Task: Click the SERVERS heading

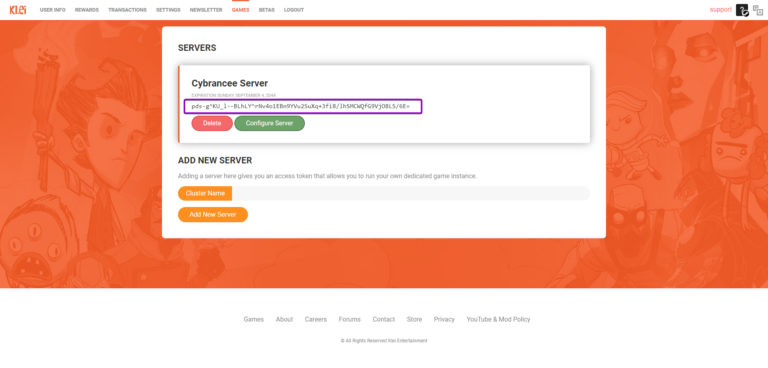Action: pyautogui.click(x=197, y=48)
